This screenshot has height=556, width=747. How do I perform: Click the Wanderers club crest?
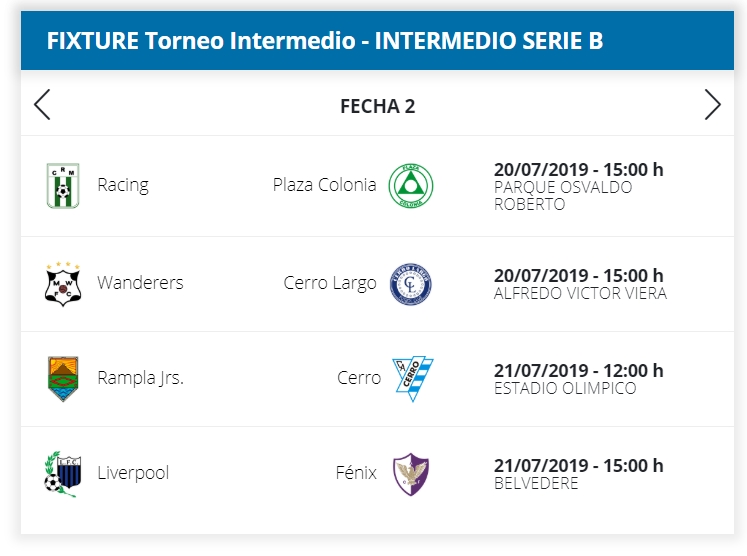tap(64, 283)
